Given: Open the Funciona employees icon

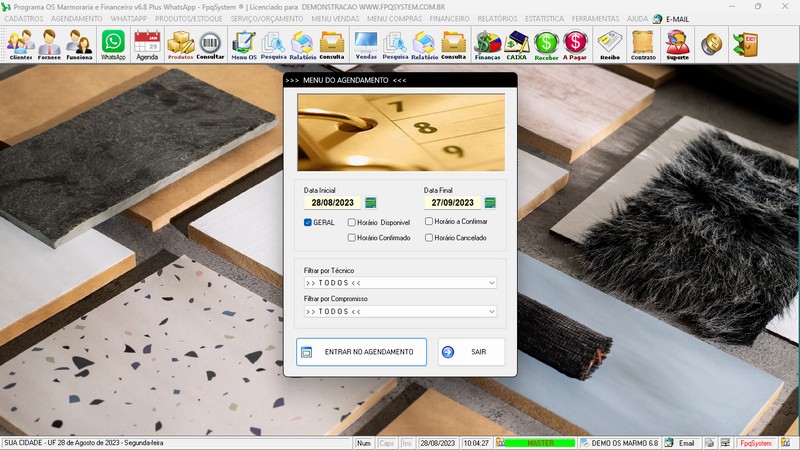Looking at the screenshot, I should (79, 44).
